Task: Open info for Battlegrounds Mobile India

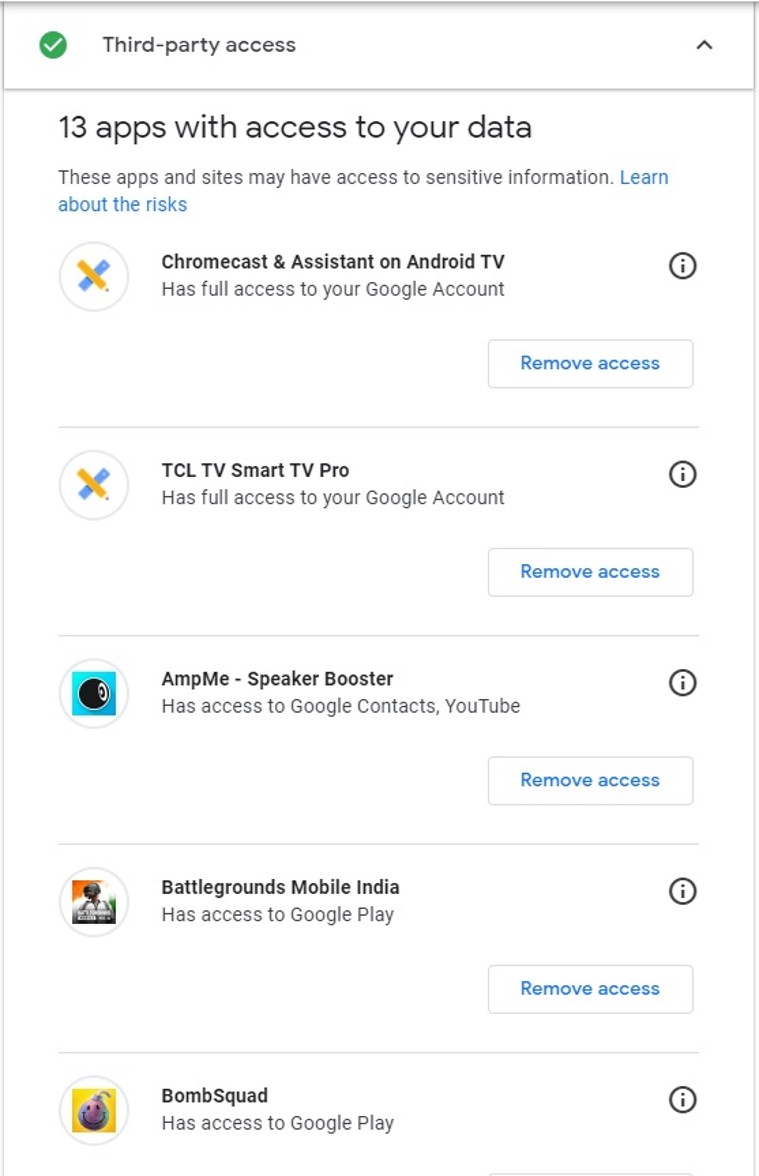Action: (682, 891)
